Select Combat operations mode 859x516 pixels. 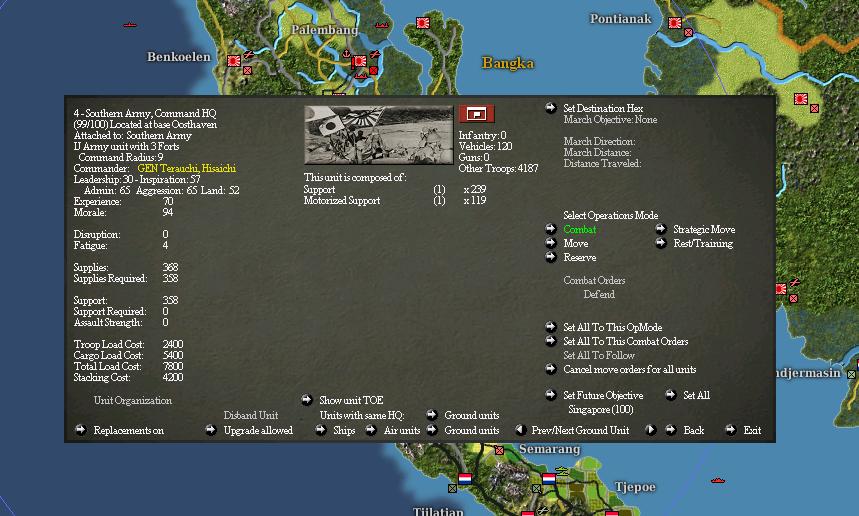(x=551, y=229)
